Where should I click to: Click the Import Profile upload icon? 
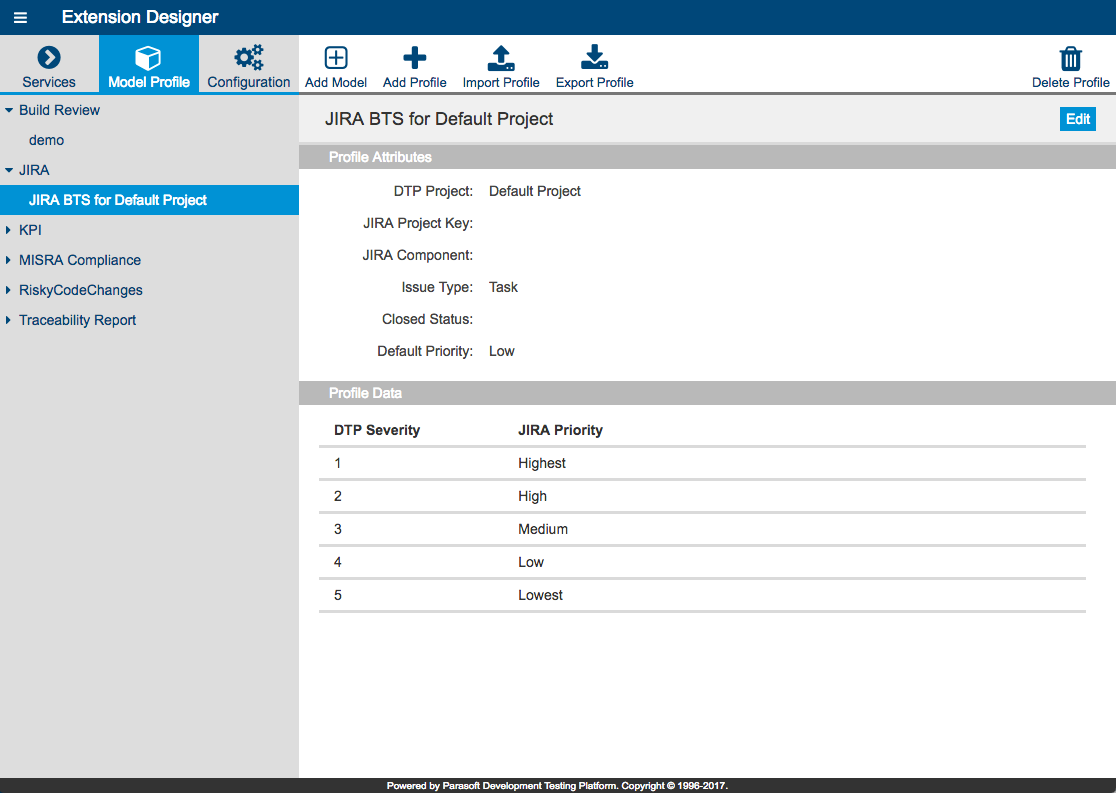point(501,58)
